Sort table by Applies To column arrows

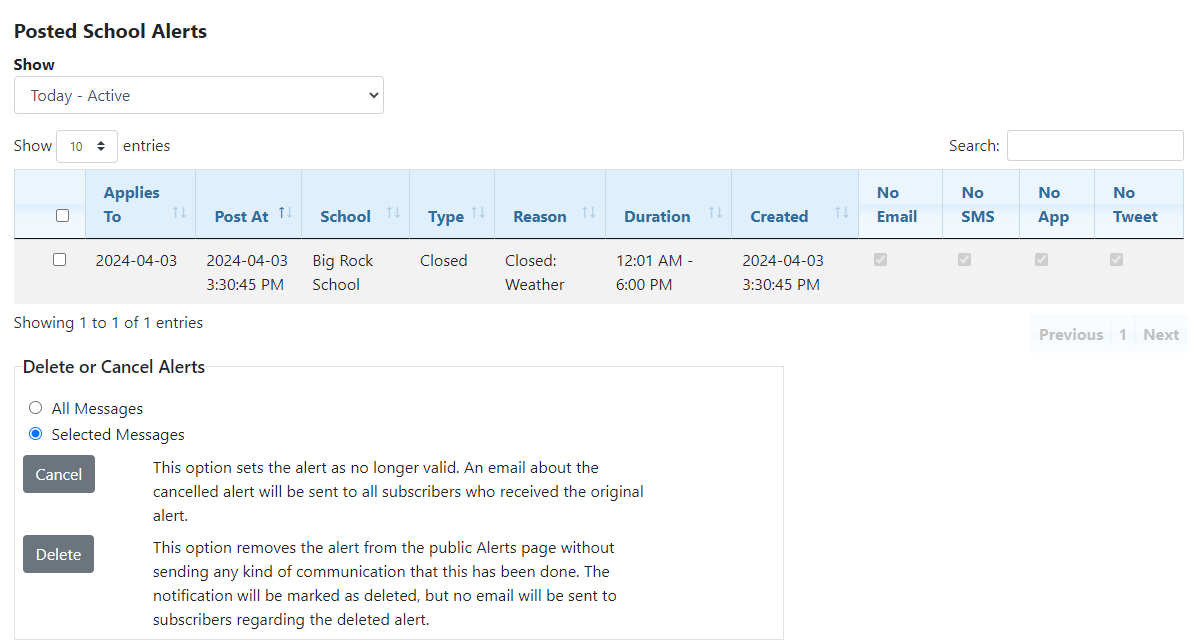click(180, 213)
